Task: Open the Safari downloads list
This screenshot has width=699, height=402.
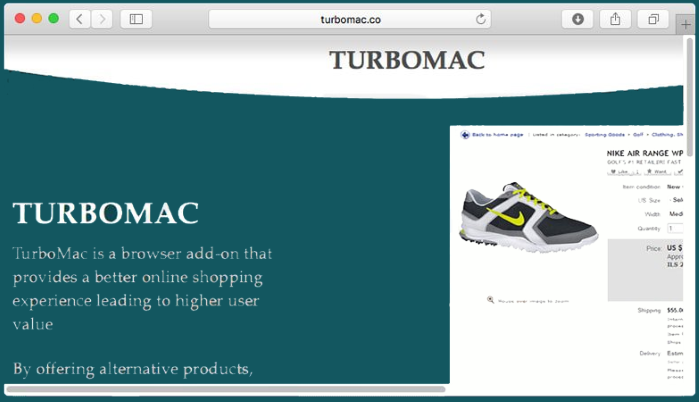Action: [x=578, y=19]
